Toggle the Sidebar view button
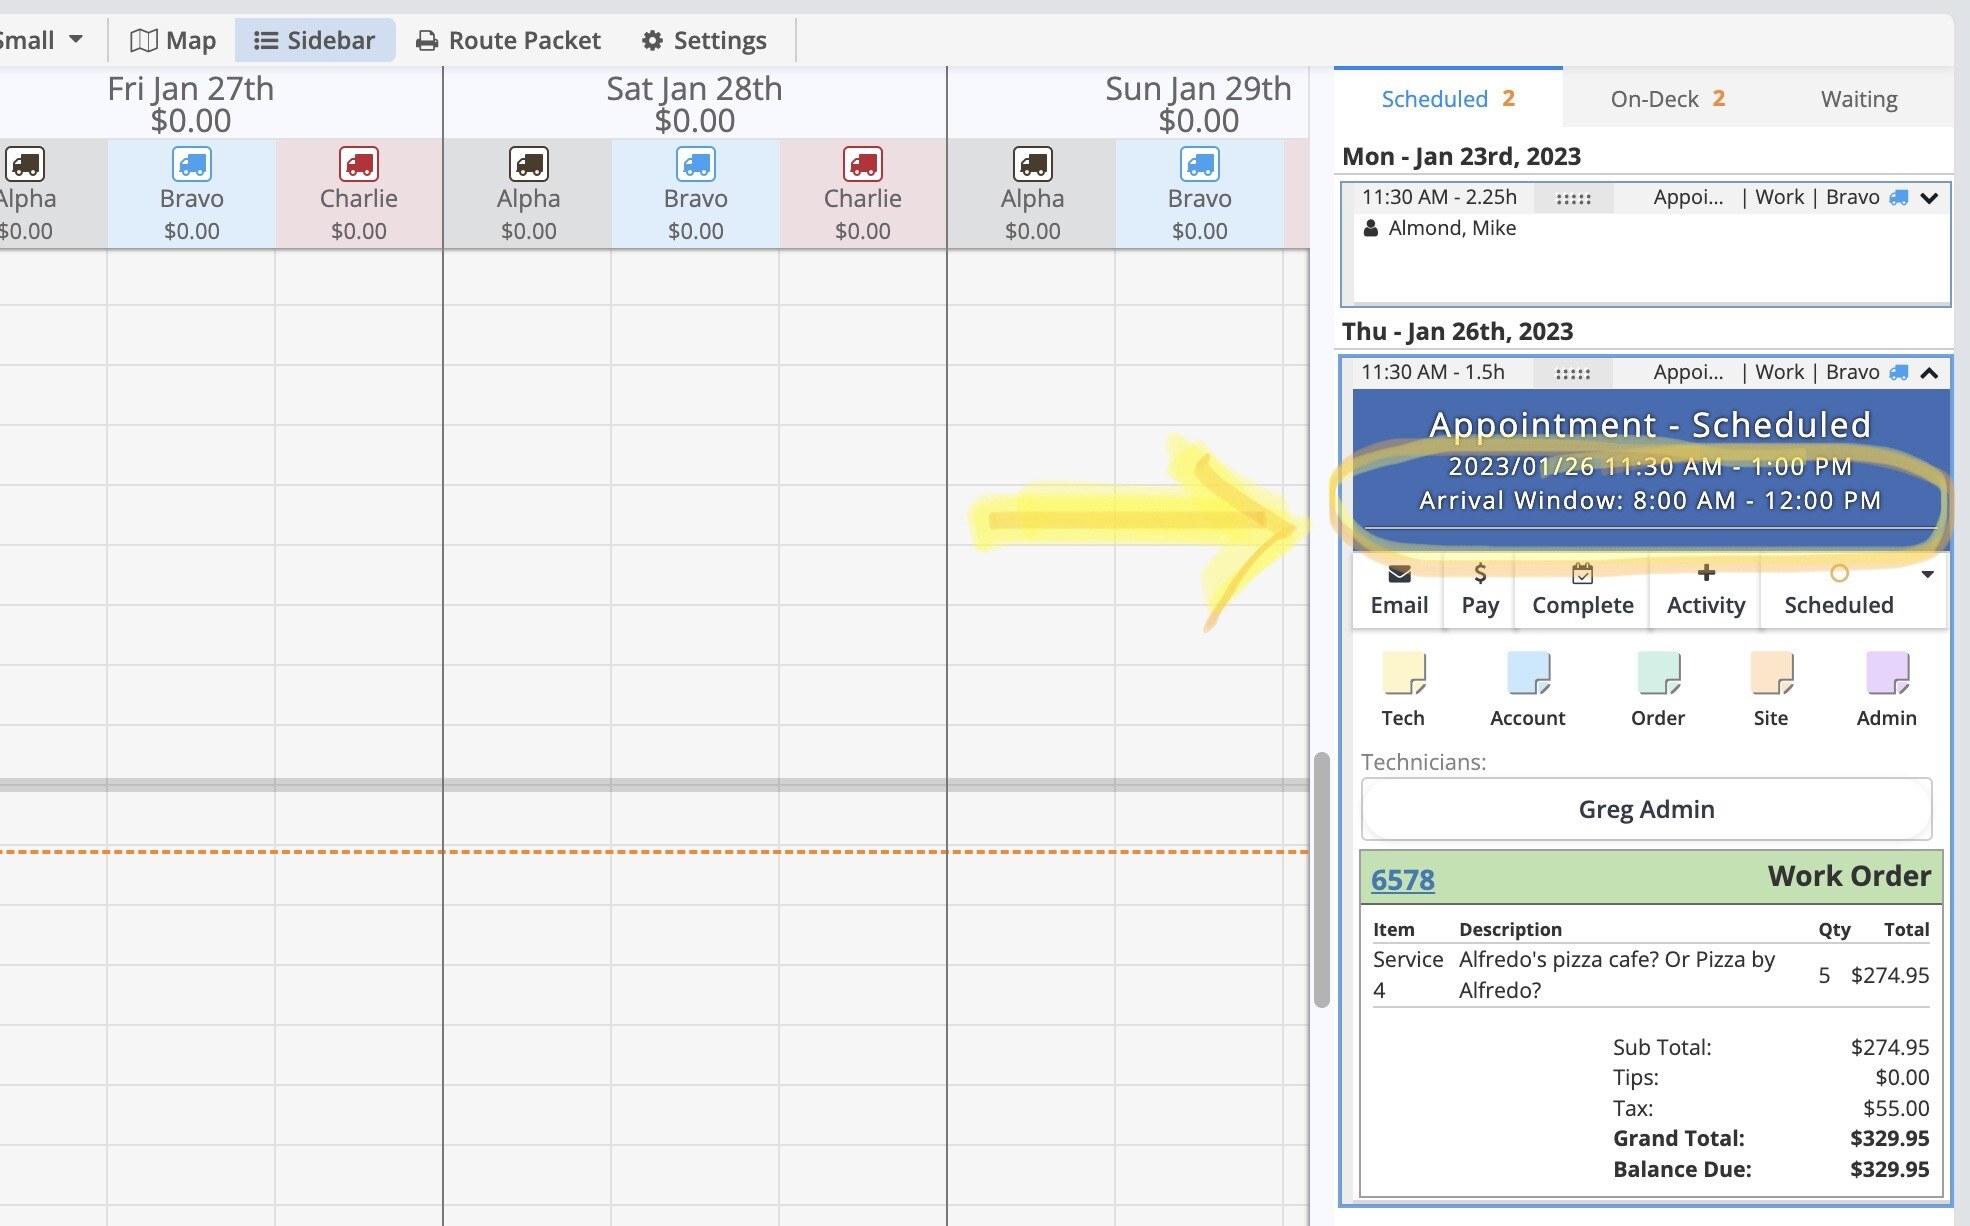1970x1226 pixels. [315, 40]
